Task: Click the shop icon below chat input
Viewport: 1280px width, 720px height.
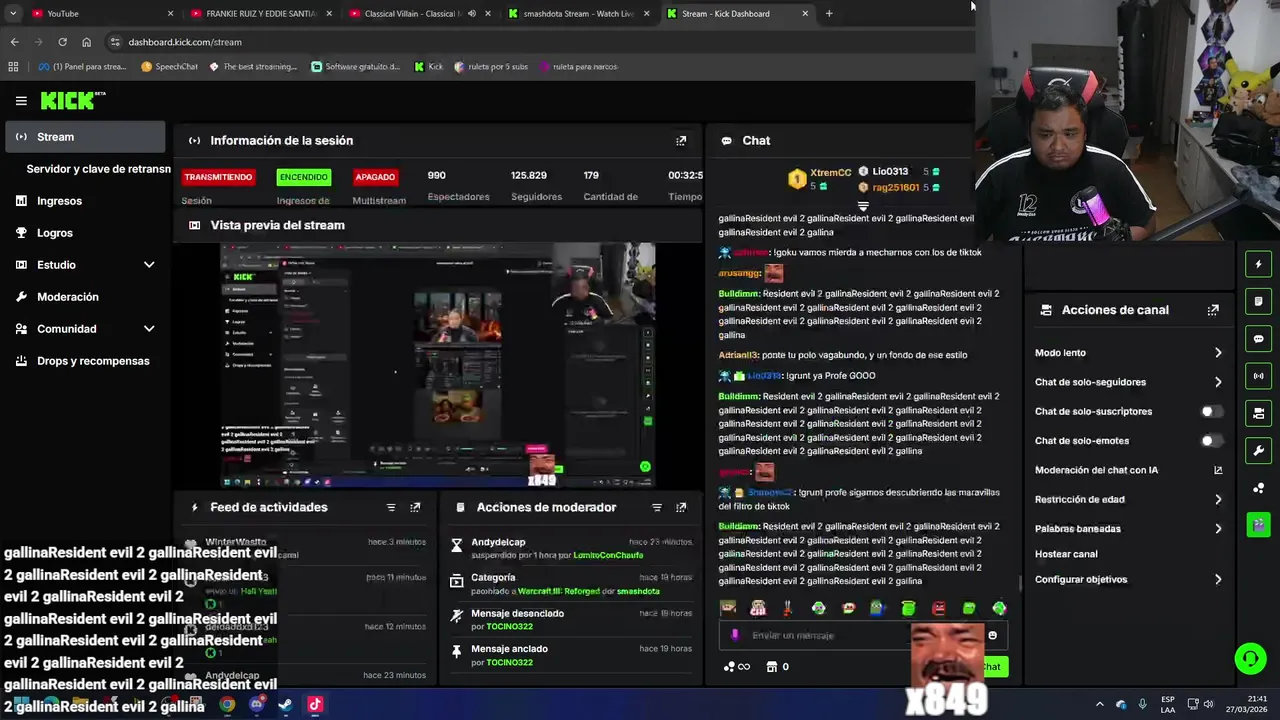Action: click(x=772, y=667)
